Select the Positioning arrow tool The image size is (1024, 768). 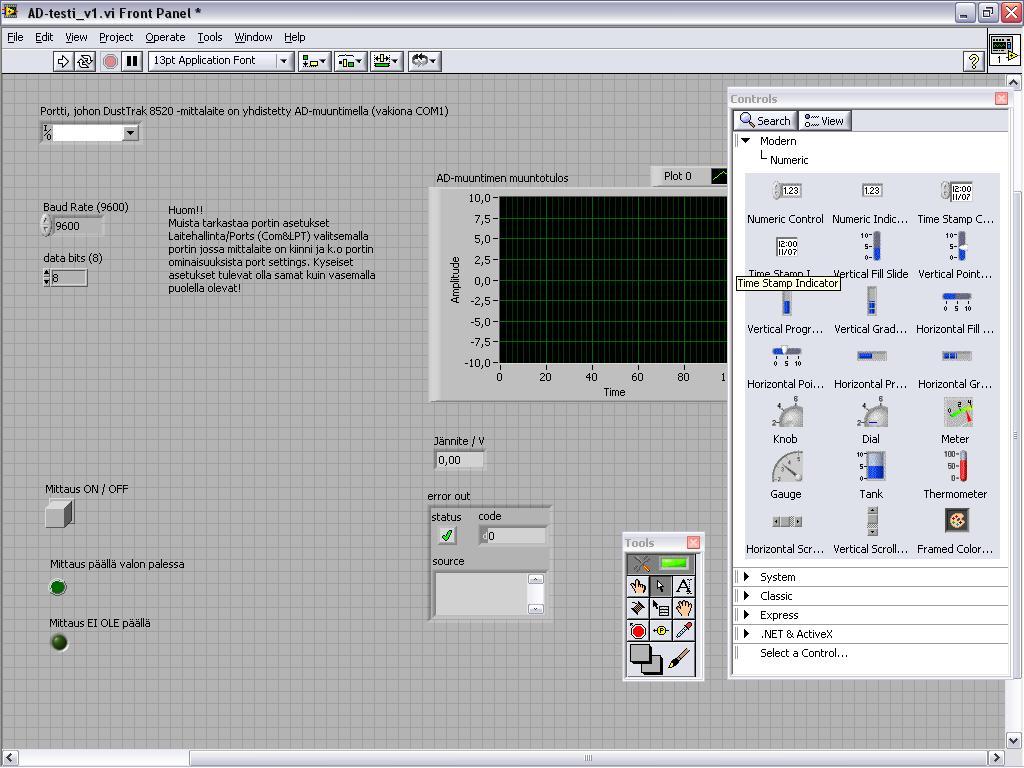pos(660,586)
